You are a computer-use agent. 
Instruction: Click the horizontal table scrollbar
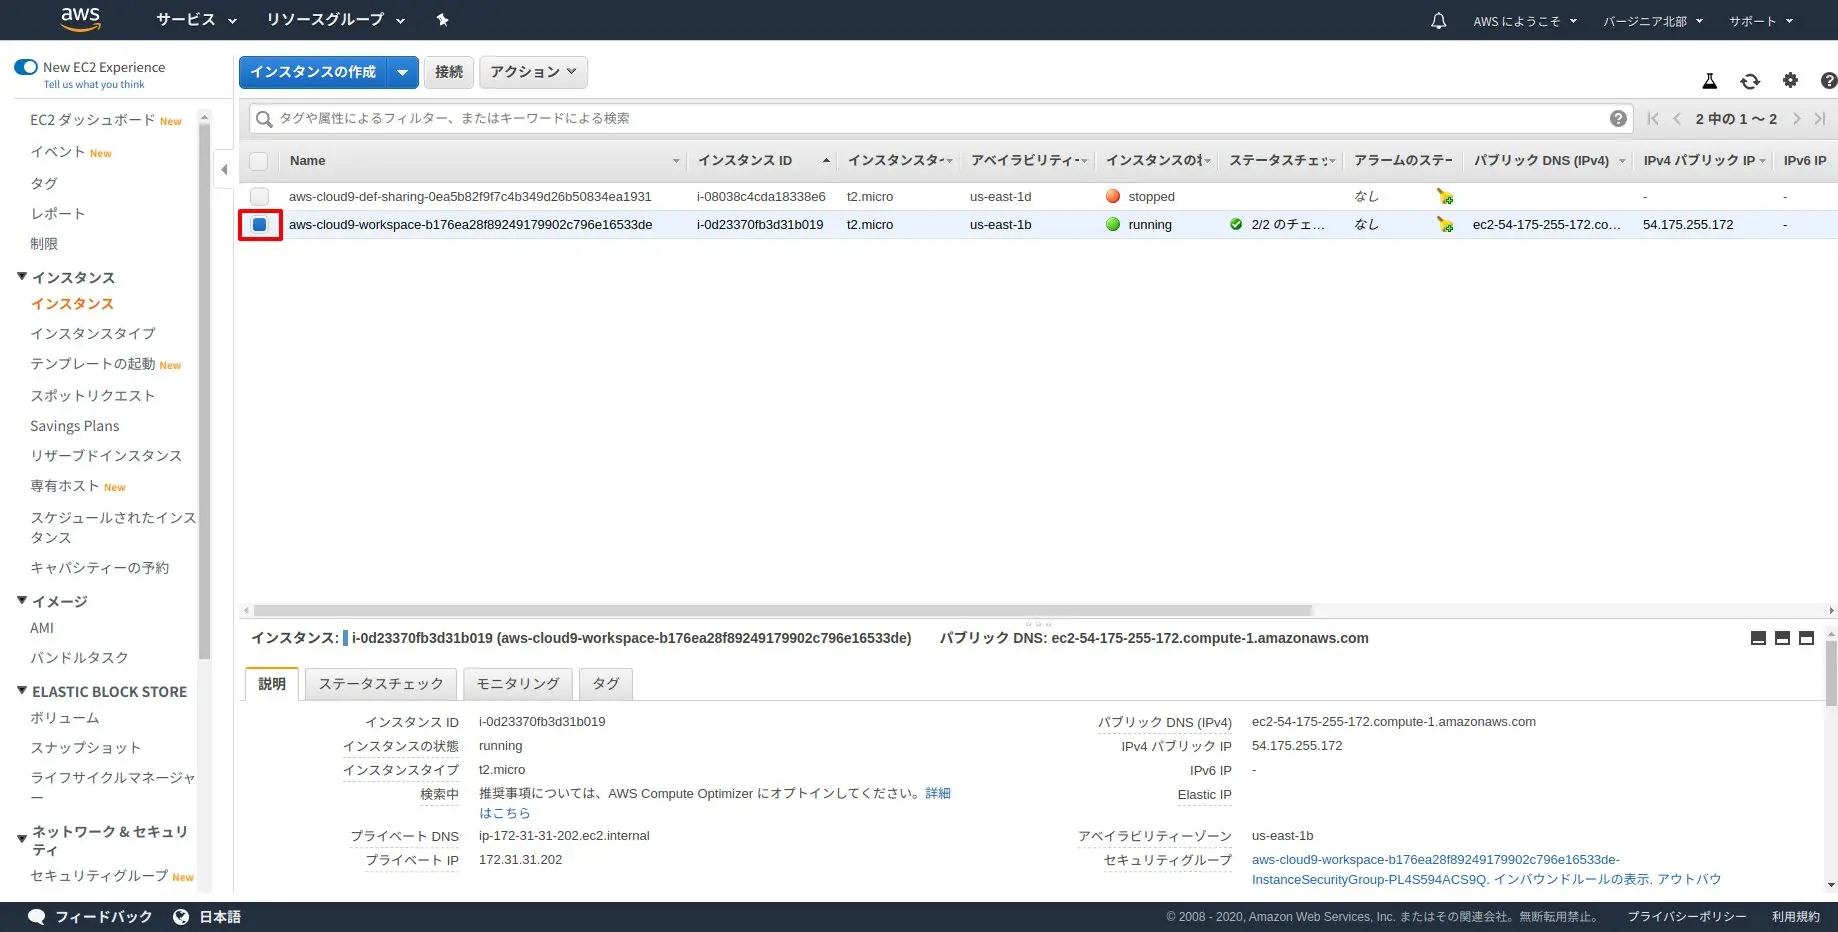[x=783, y=610]
